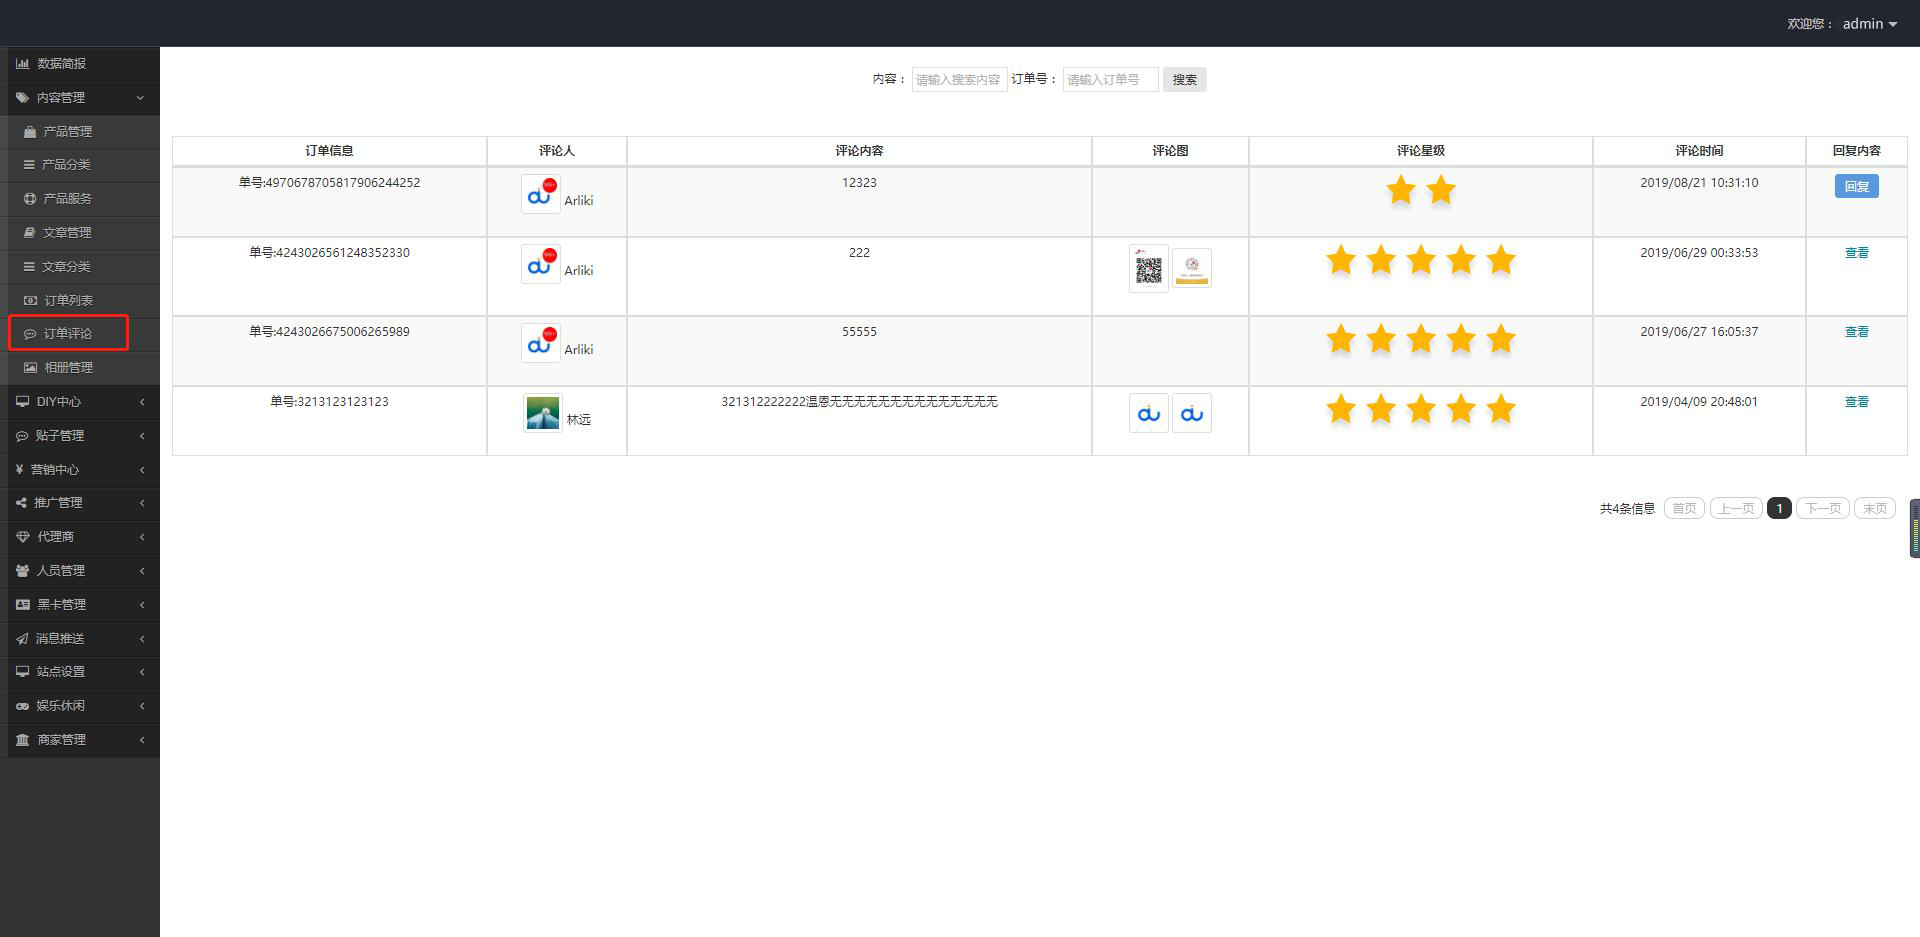Click the 文章管理 book icon

pyautogui.click(x=30, y=233)
